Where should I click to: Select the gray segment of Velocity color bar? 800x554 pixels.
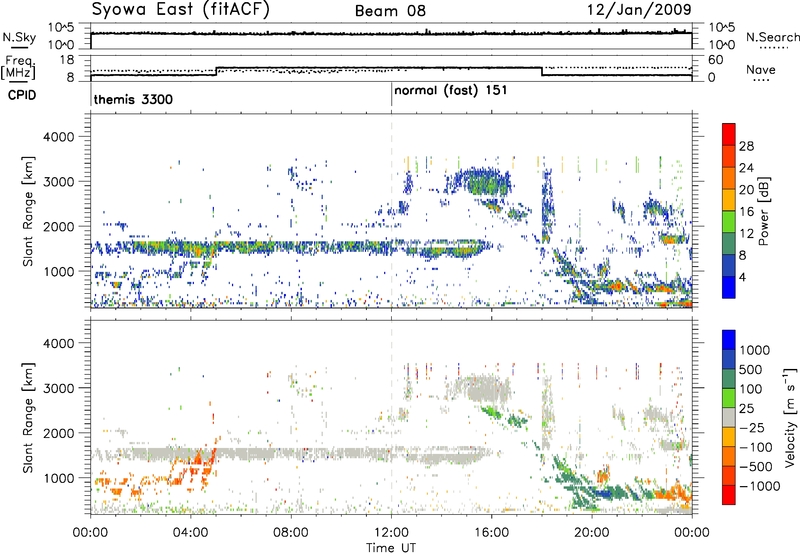pos(729,418)
